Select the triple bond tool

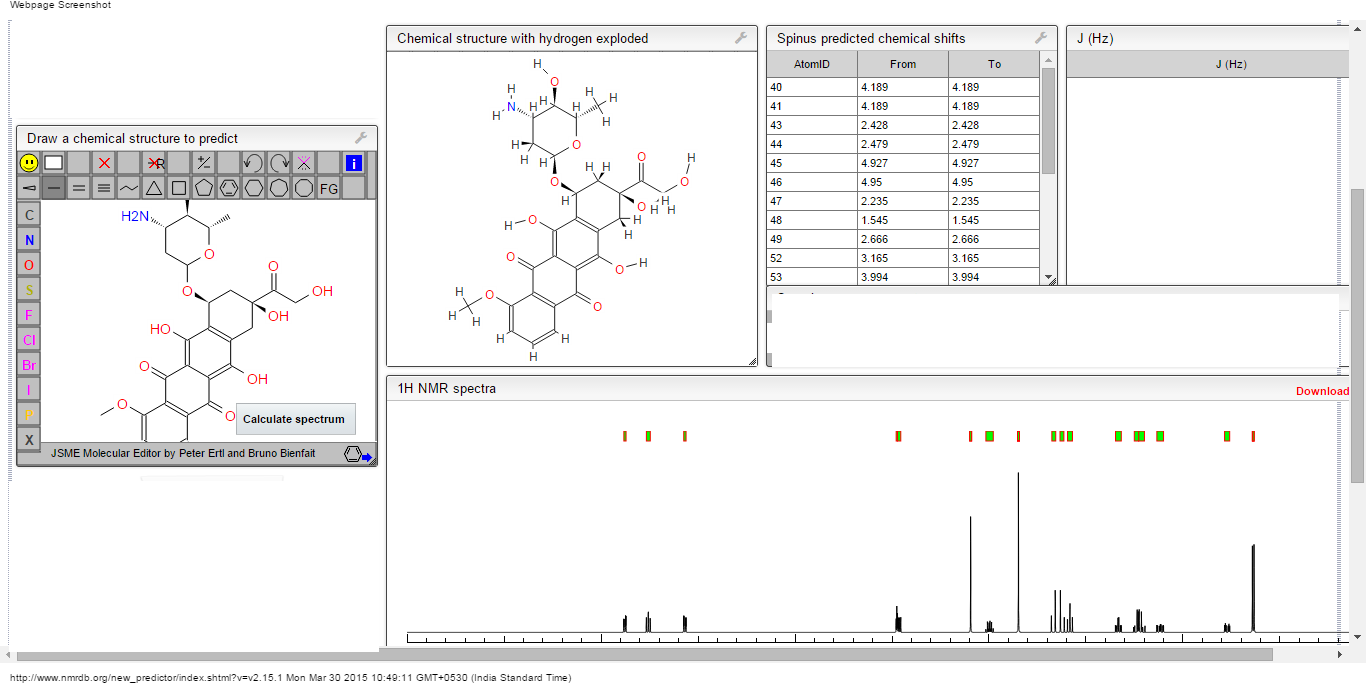click(104, 187)
